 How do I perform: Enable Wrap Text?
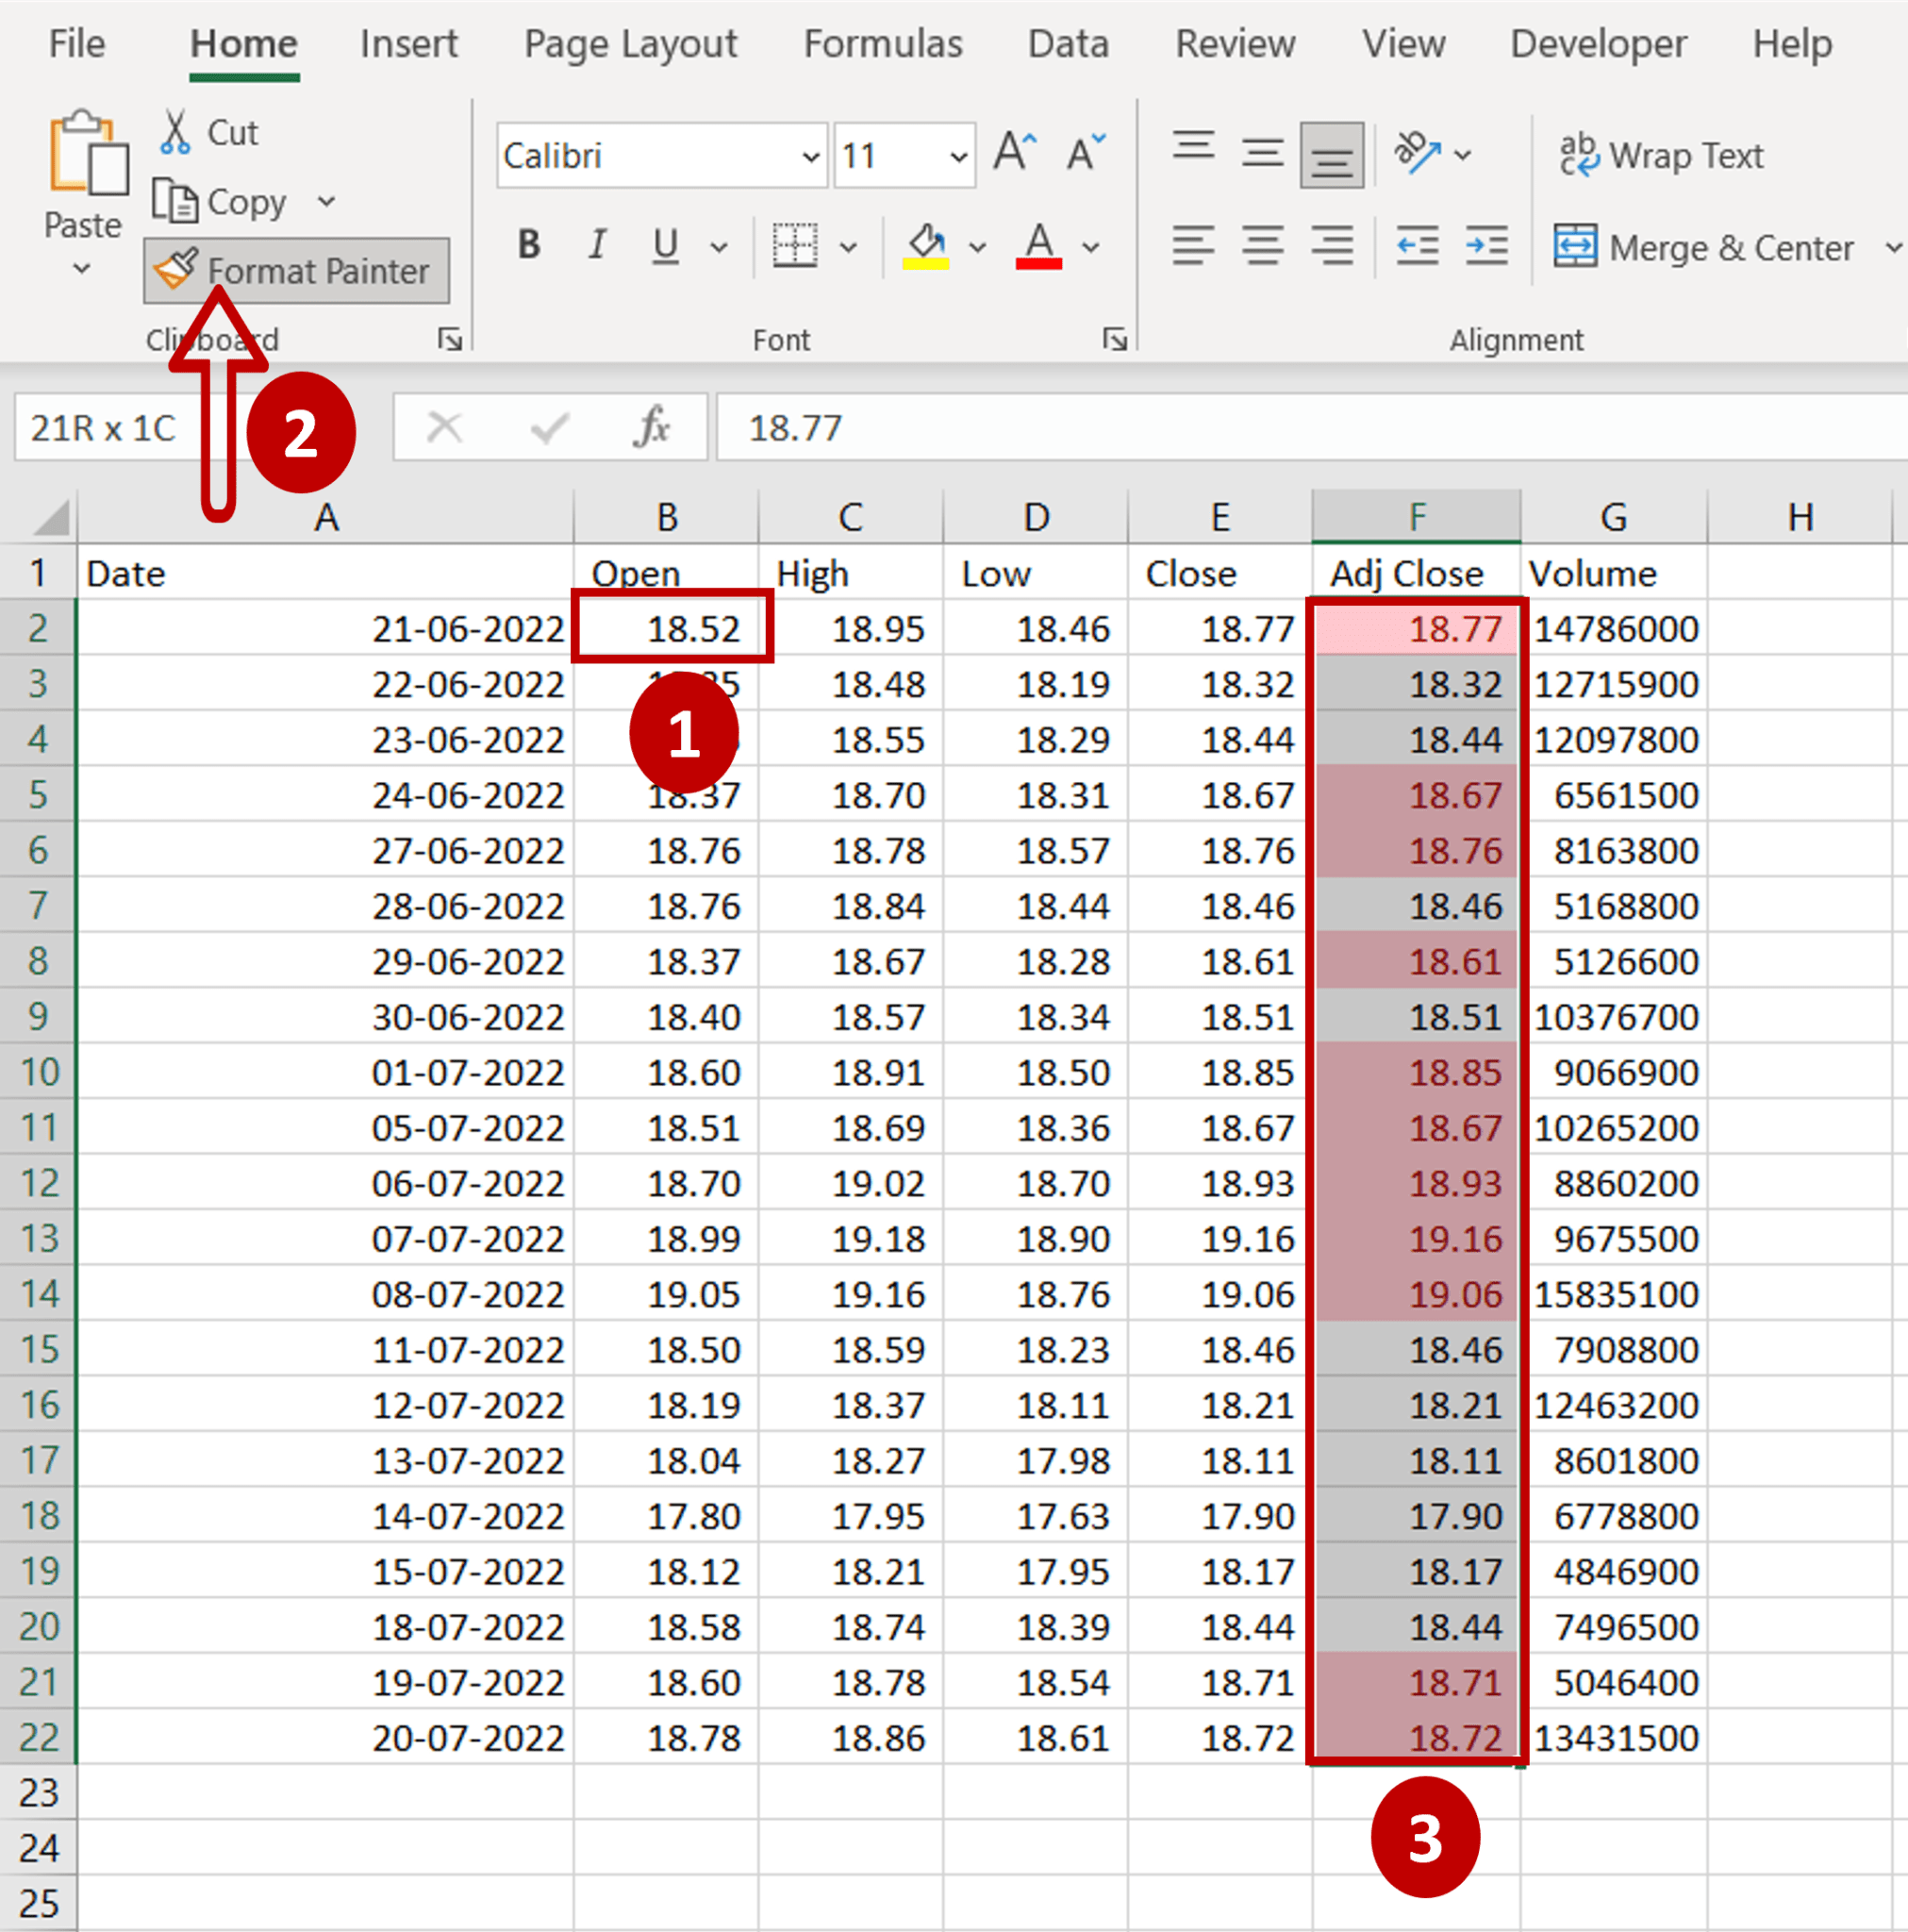(x=1662, y=154)
